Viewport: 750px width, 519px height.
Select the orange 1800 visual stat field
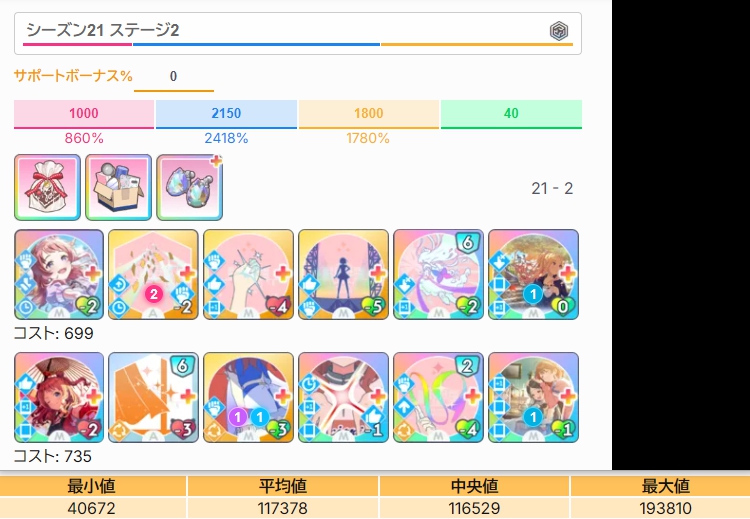coord(369,114)
